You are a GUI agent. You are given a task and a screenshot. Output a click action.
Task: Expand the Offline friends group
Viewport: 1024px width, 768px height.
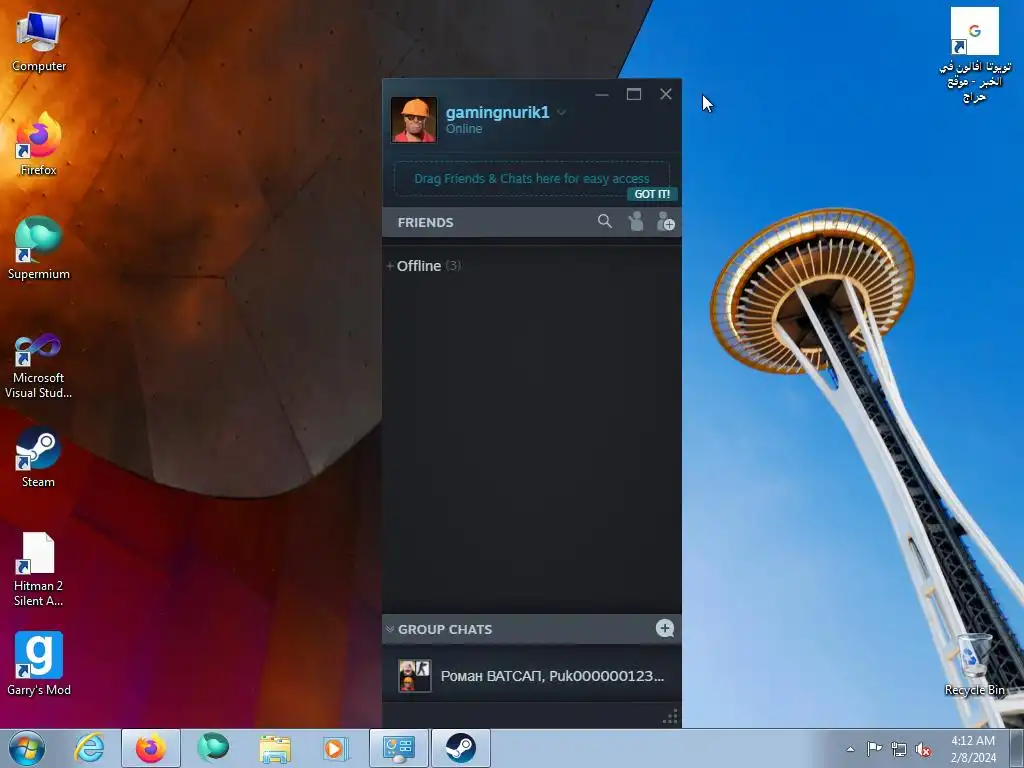click(x=423, y=266)
